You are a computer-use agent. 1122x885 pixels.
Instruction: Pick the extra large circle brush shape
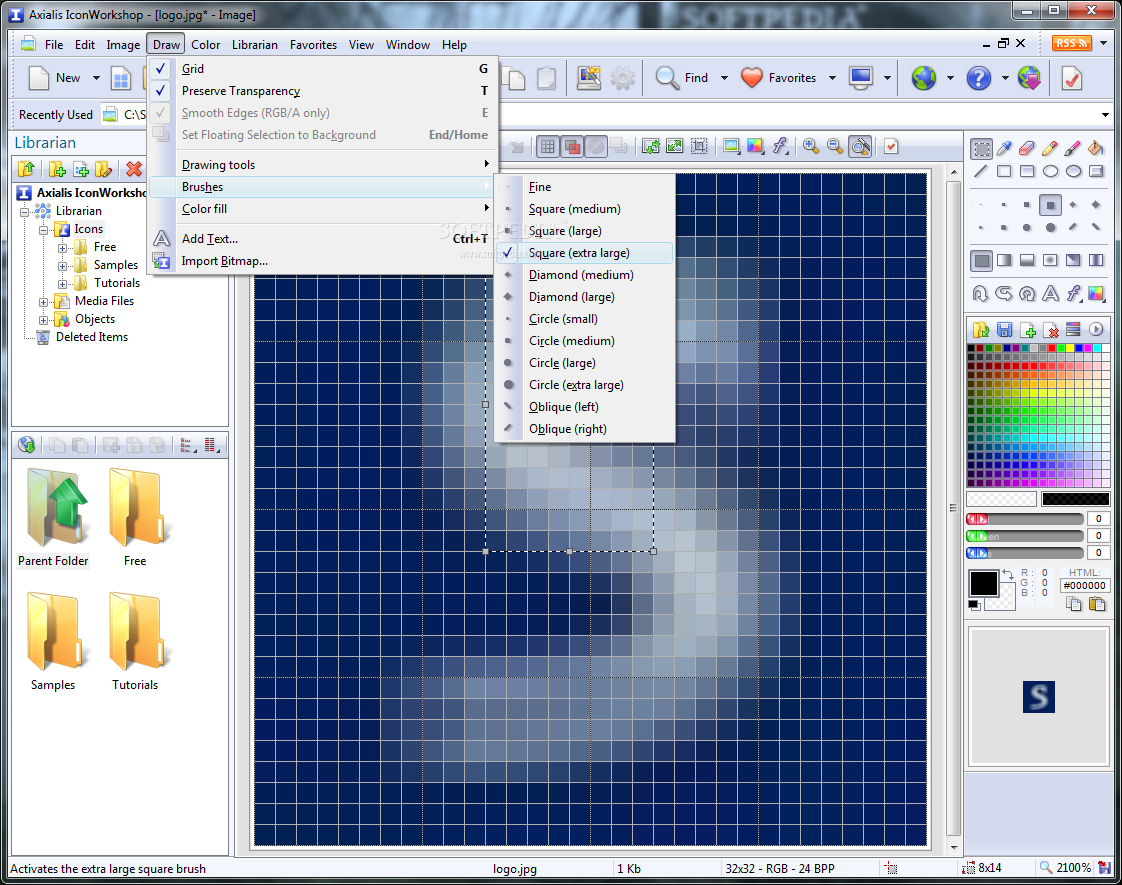(x=1050, y=228)
